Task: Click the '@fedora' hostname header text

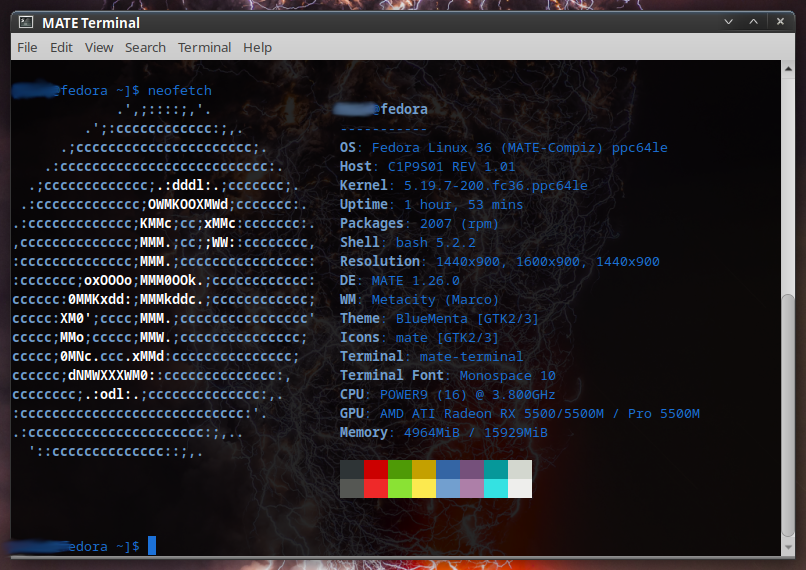Action: 400,109
